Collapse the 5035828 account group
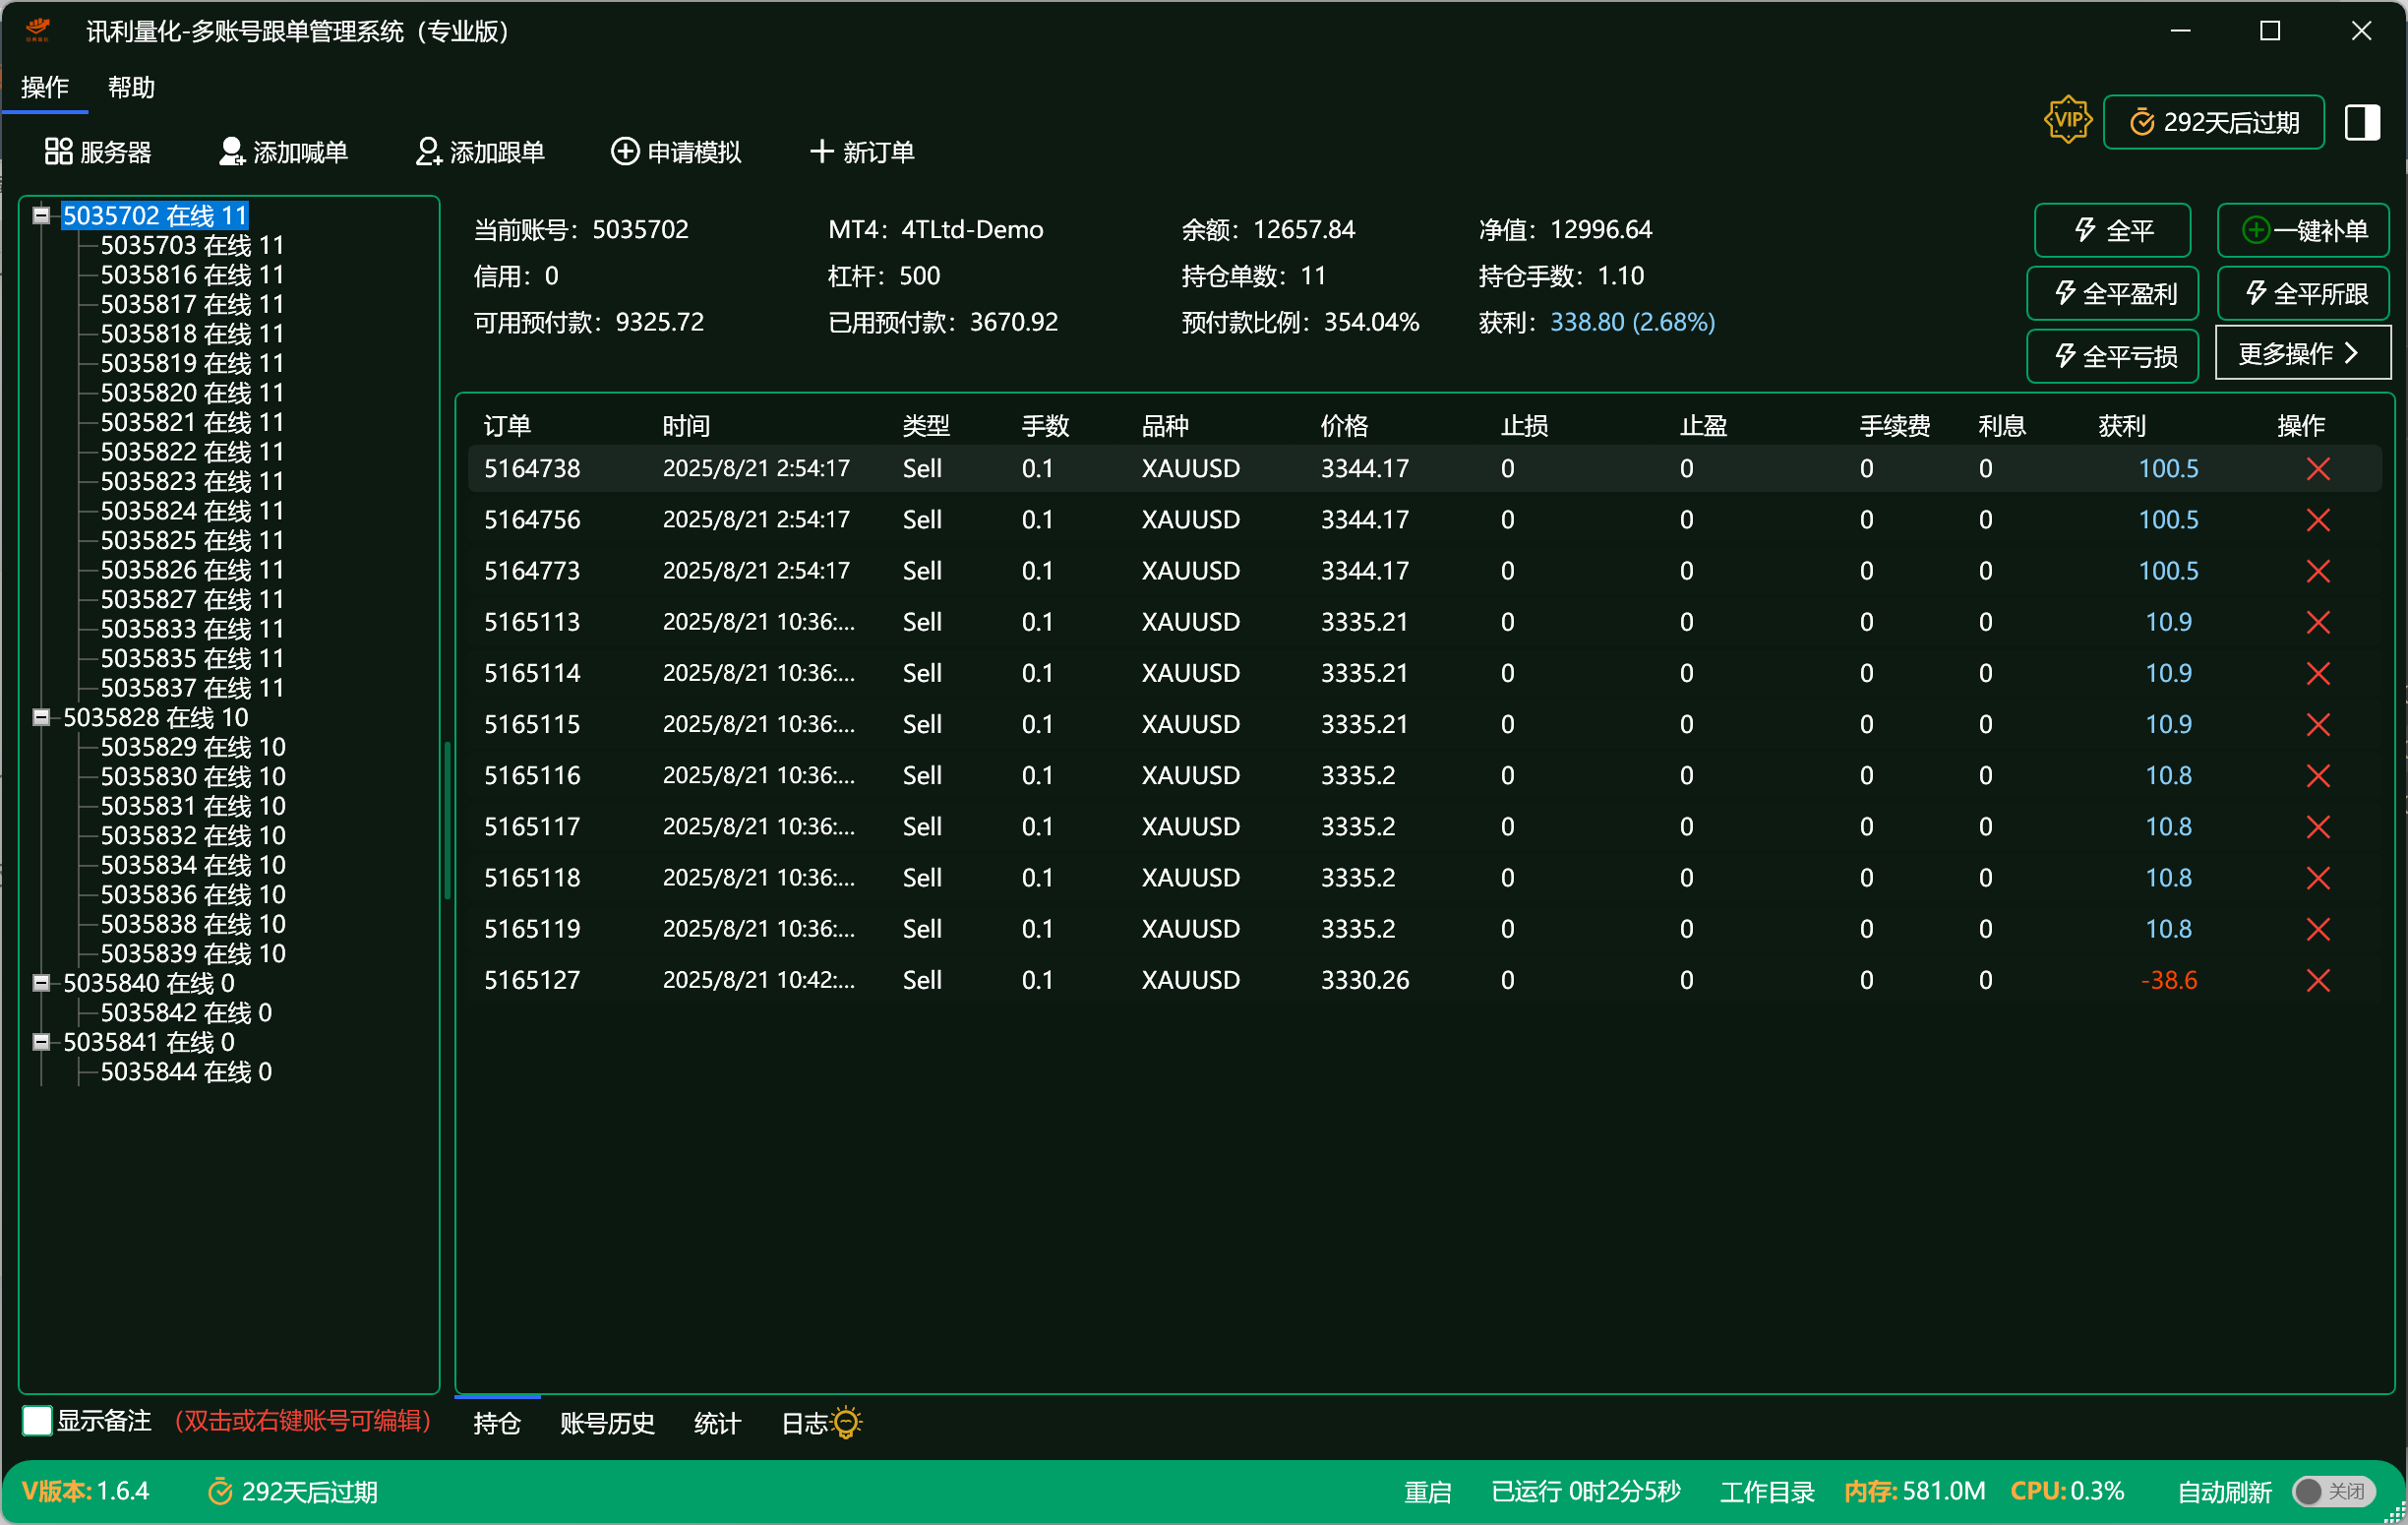 (x=41, y=718)
